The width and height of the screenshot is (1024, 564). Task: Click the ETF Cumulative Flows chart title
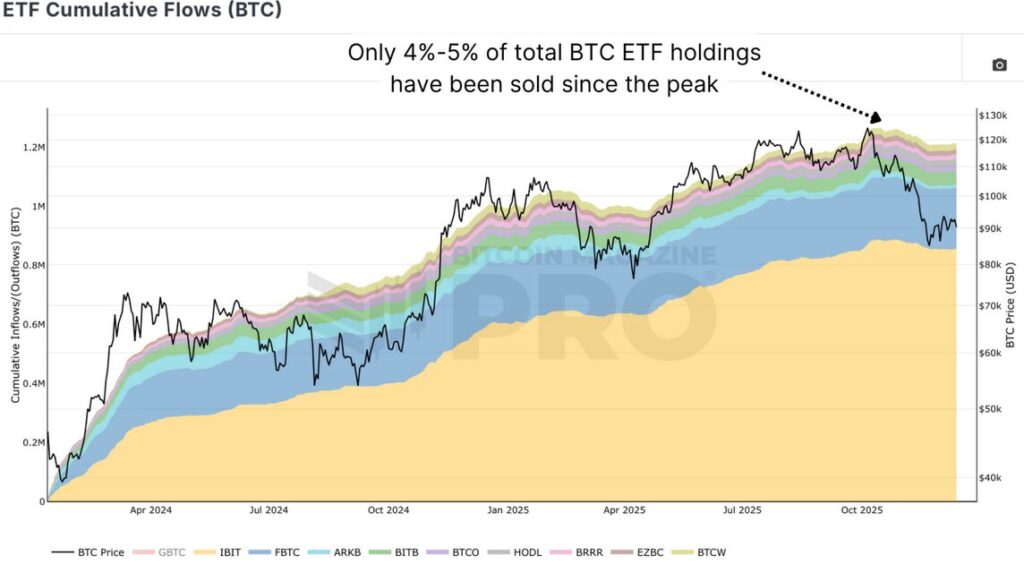143,12
